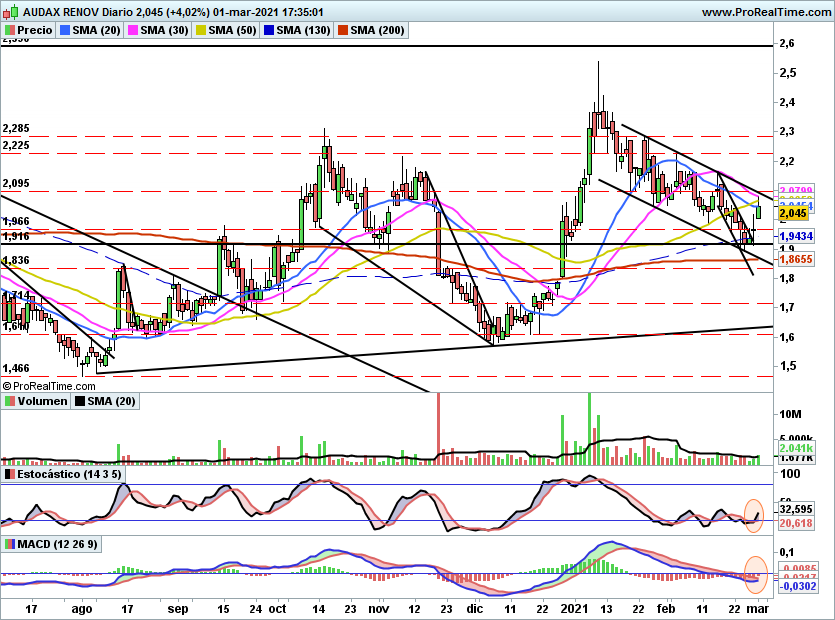Screen dimensions: 835x620
Task: Click the 20,618 stochastic value label
Action: point(796,524)
